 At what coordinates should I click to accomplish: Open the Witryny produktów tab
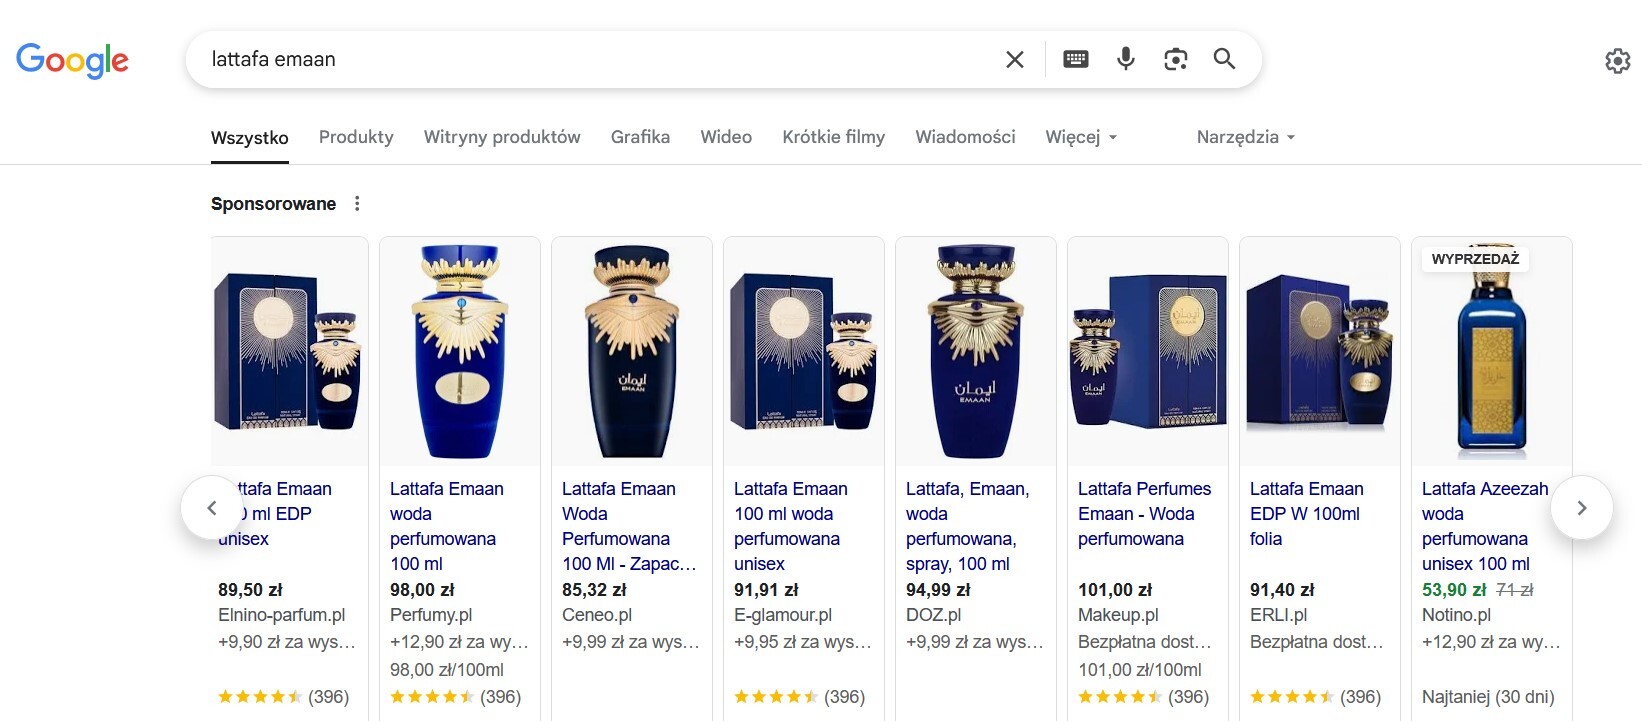(x=502, y=137)
